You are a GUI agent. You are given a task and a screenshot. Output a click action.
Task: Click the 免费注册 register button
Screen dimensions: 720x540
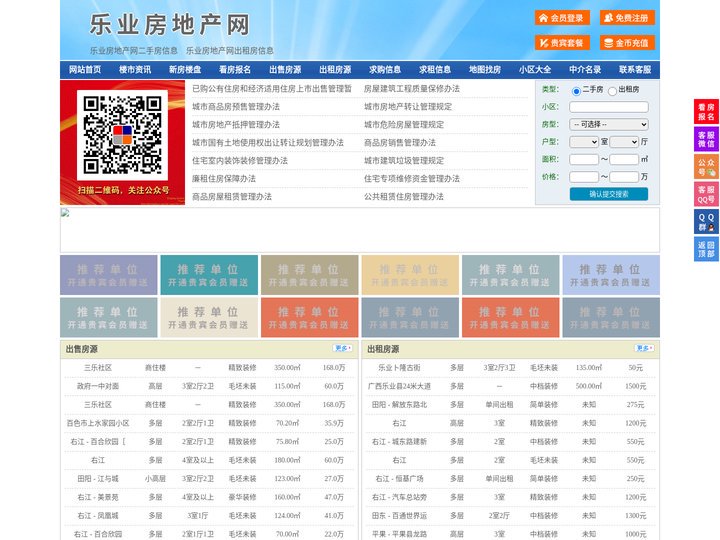click(x=627, y=18)
